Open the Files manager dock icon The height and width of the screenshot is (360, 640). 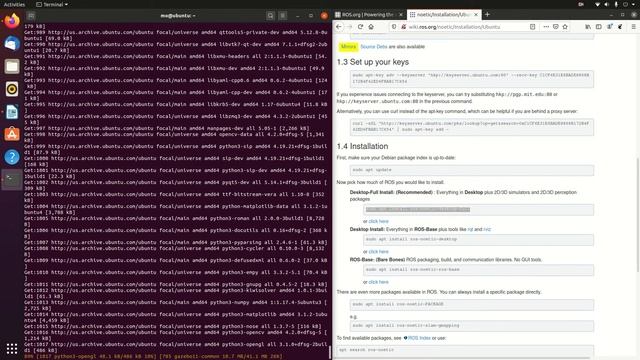pyautogui.click(x=12, y=66)
